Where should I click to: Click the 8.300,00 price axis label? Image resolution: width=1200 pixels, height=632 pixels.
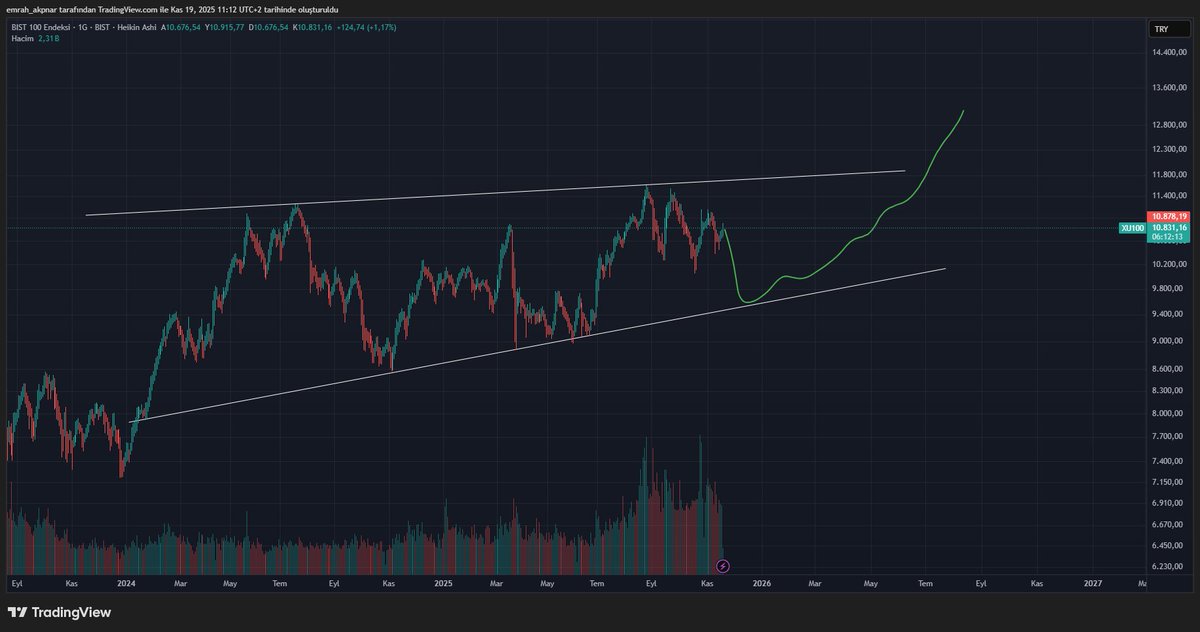[1168, 390]
